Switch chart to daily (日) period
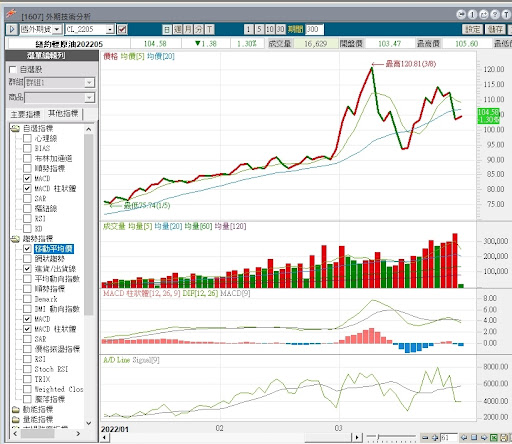Screen dimensions: 512x444 (167, 30)
